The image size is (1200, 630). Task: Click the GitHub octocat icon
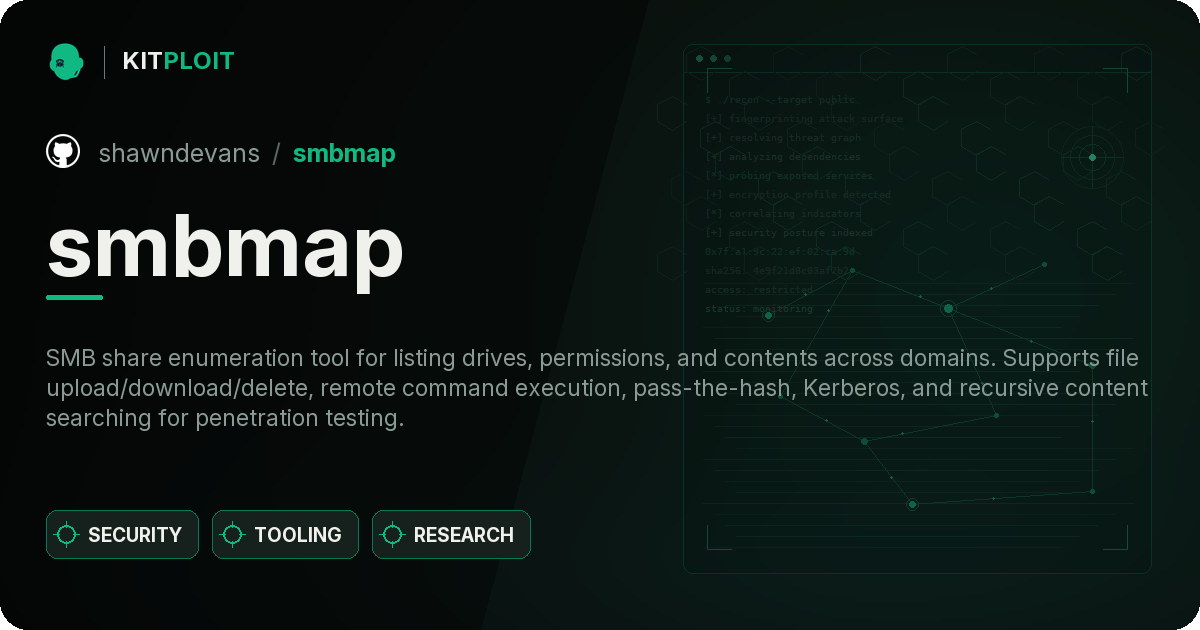click(63, 152)
